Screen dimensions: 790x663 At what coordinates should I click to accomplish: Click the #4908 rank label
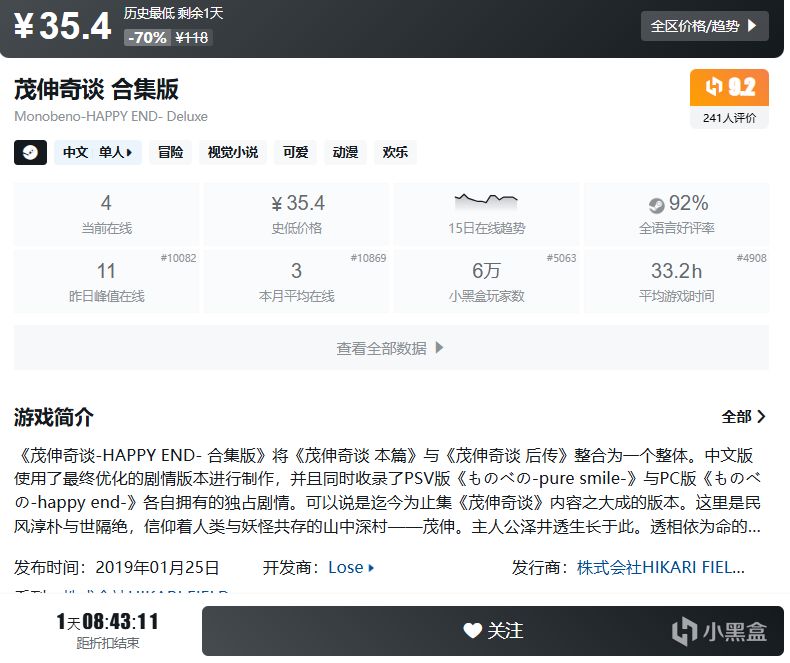pyautogui.click(x=751, y=258)
